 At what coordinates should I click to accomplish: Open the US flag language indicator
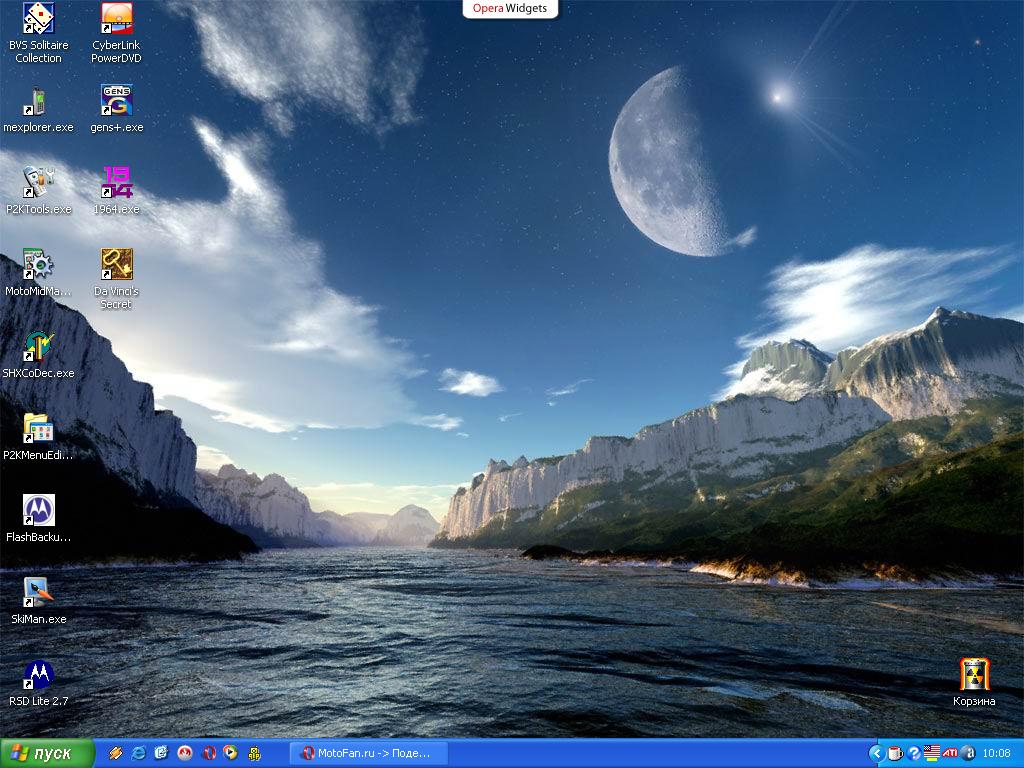(x=932, y=754)
